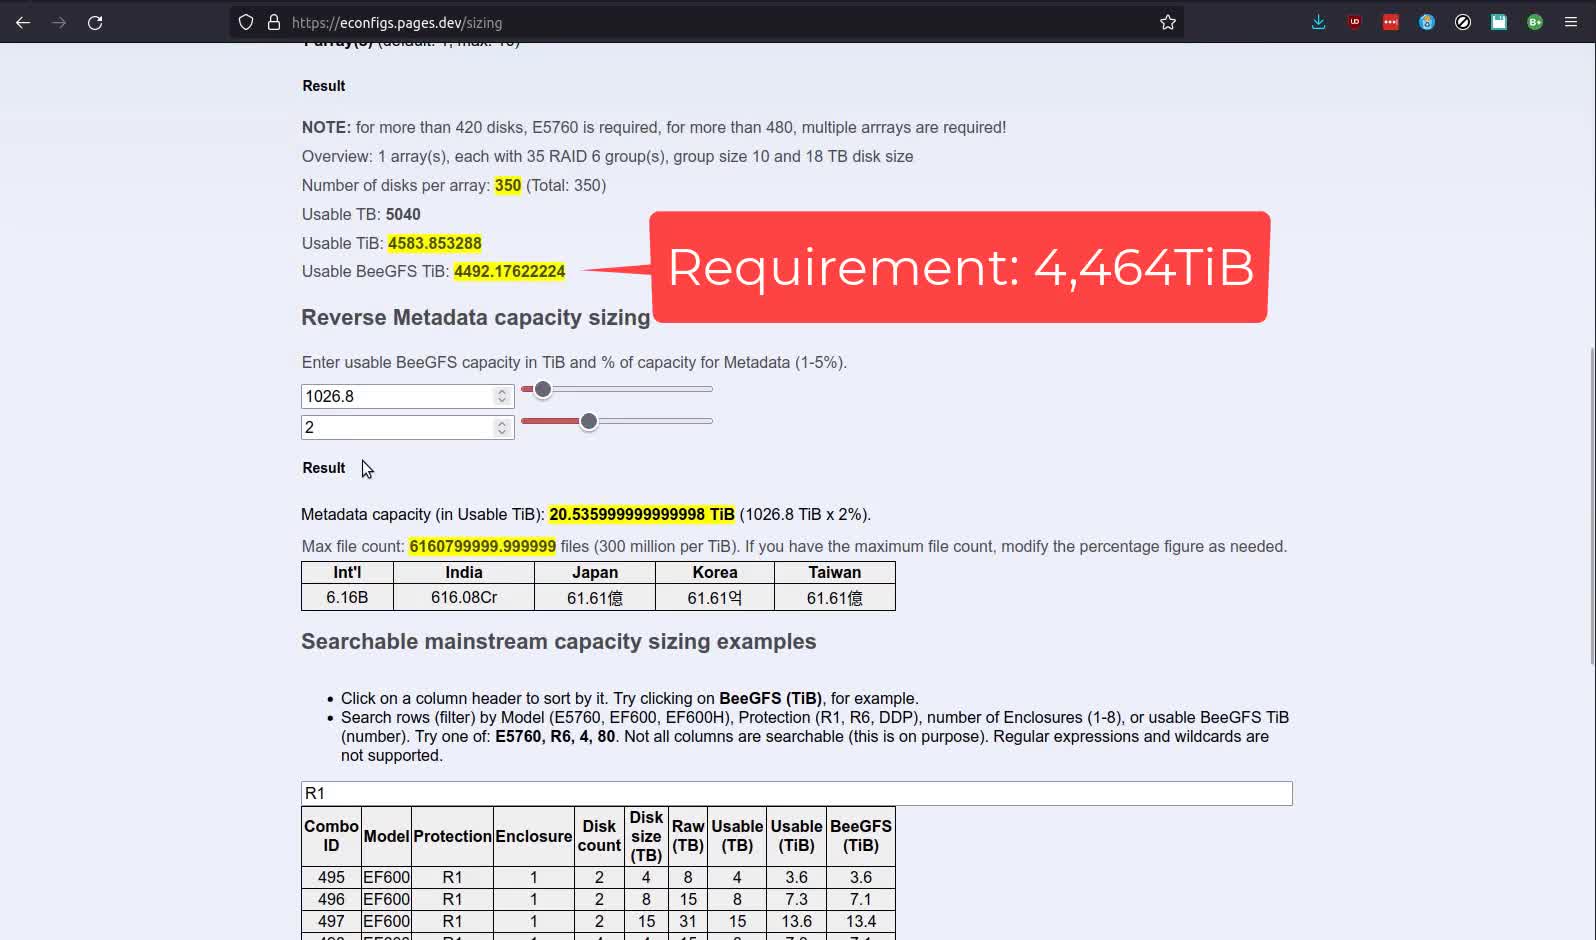Image resolution: width=1596 pixels, height=940 pixels.
Task: Select Combo ID 496 cell
Action: pyautogui.click(x=331, y=899)
